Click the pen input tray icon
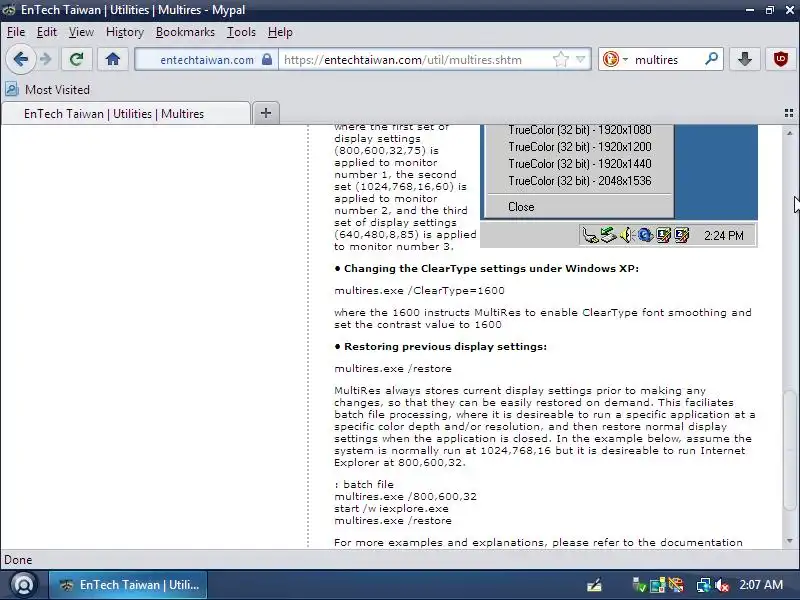 click(594, 585)
